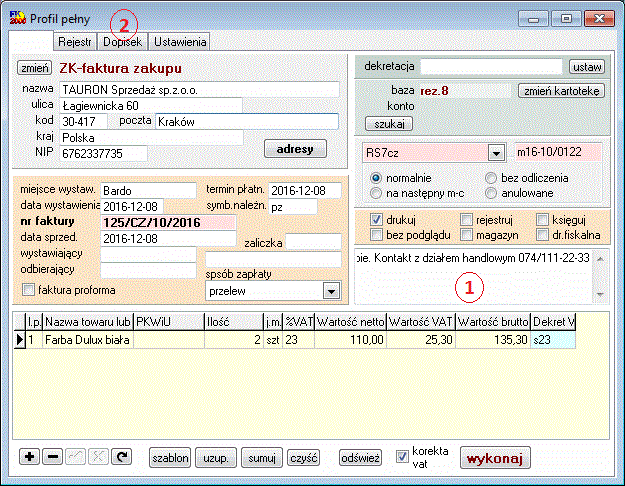625x486 pixels.
Task: Open the adresy button
Action: [295, 149]
